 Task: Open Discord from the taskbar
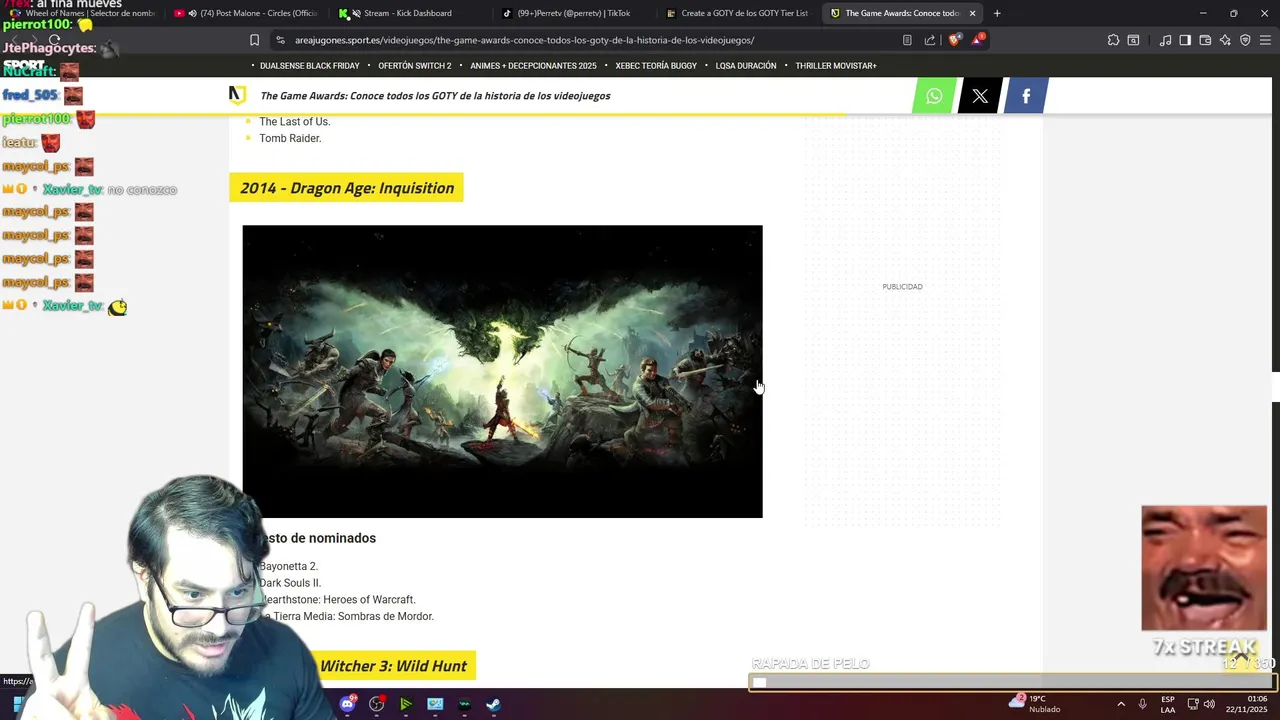(x=347, y=704)
